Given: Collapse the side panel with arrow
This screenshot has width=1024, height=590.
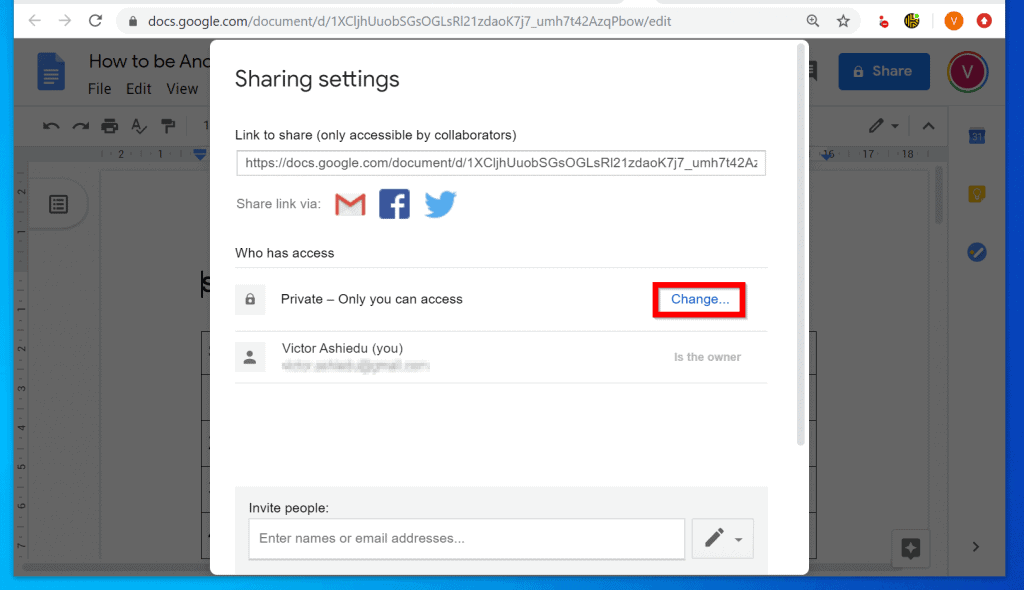Looking at the screenshot, I should point(976,547).
